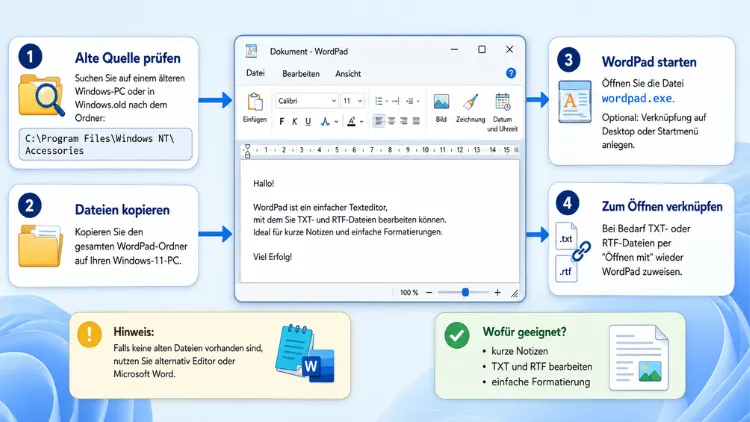Click the text highlight color icon
Viewport: 750px width, 422px height.
325,122
